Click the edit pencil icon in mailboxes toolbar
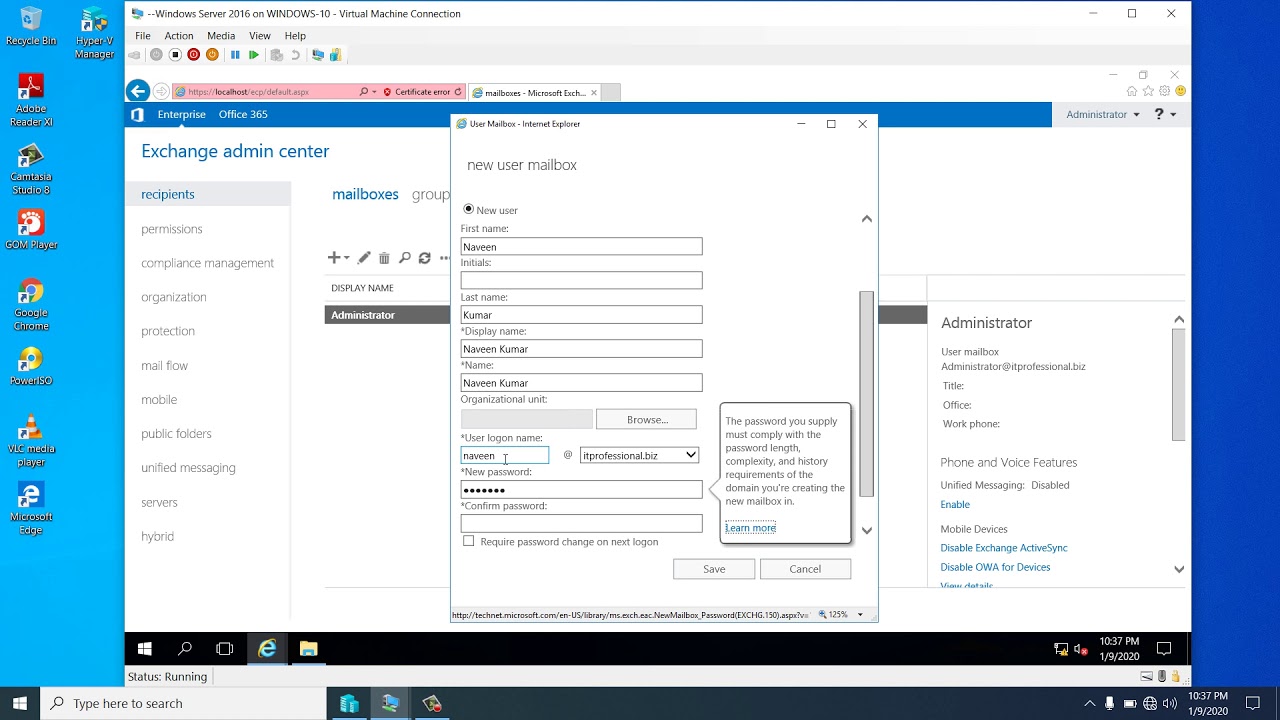 (364, 258)
